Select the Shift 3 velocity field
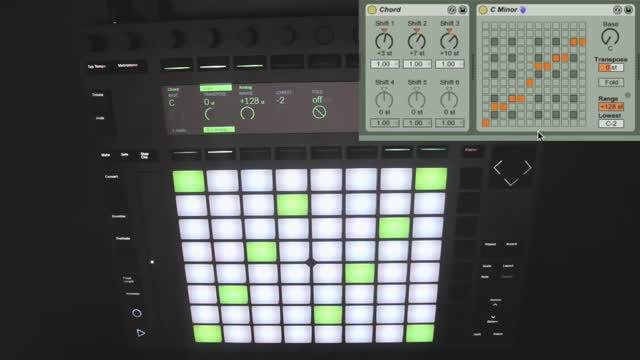 coord(449,64)
